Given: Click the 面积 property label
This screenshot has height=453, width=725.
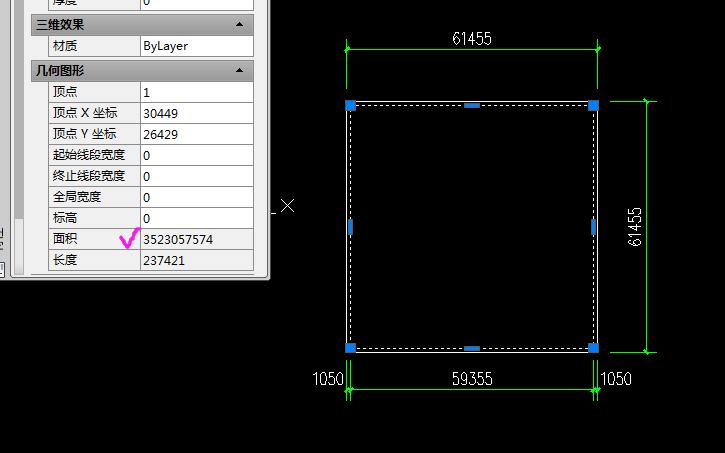Looking at the screenshot, I should [65, 239].
